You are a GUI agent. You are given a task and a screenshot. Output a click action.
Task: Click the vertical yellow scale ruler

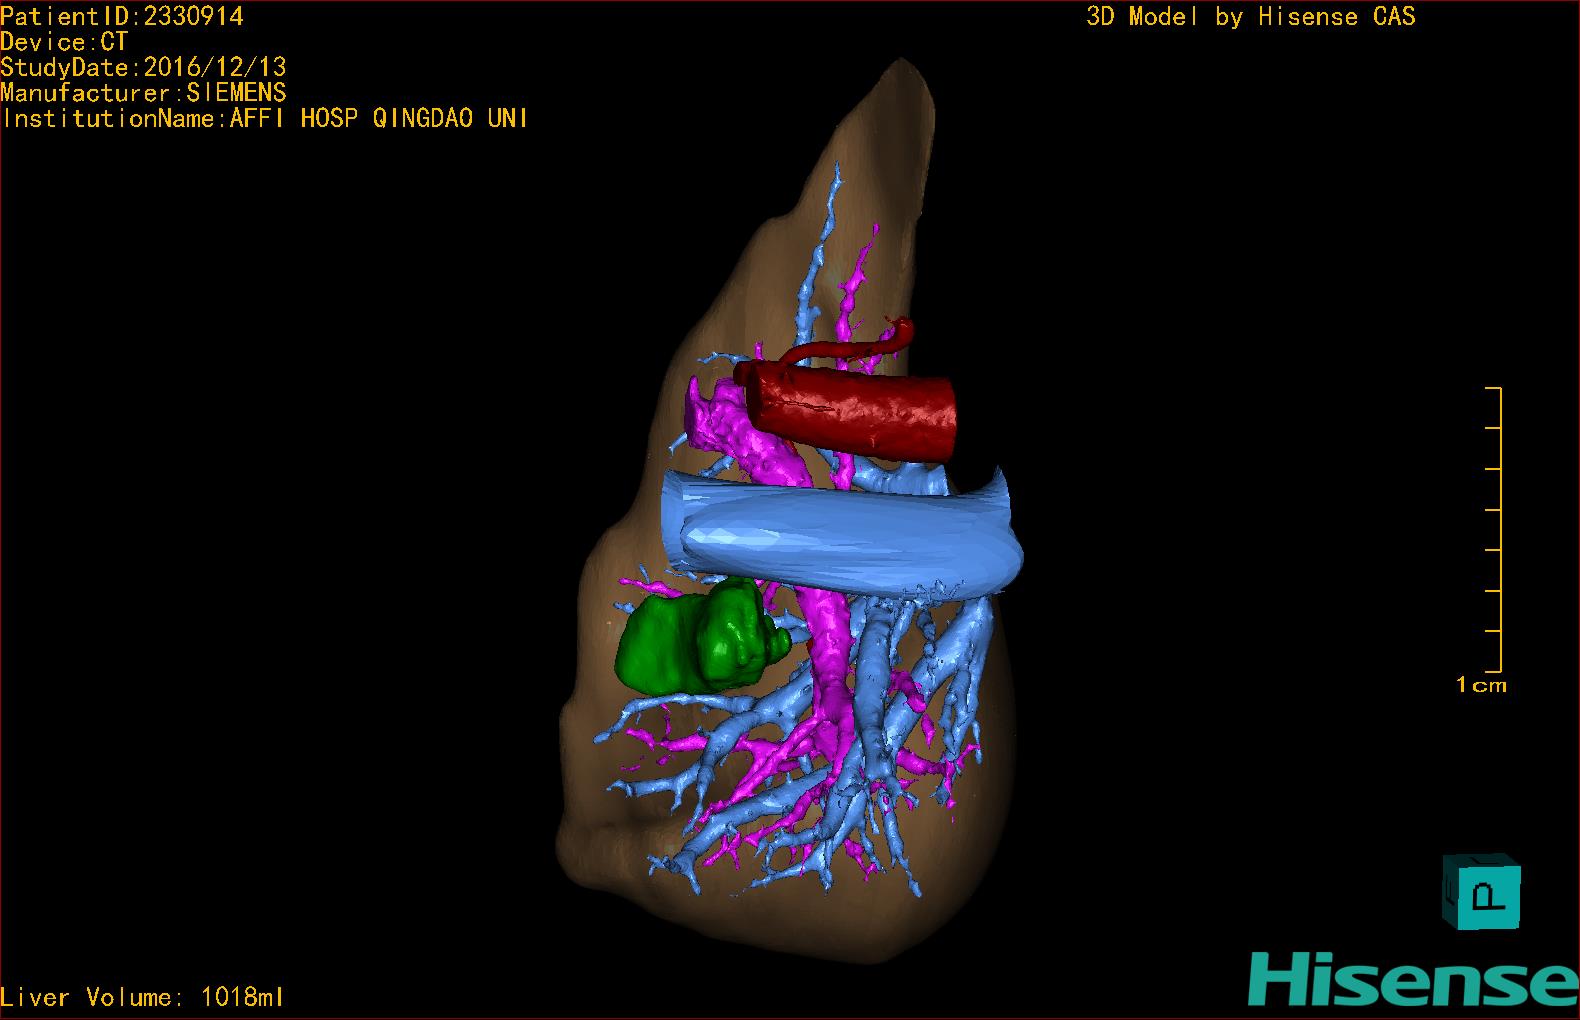pos(1495,529)
